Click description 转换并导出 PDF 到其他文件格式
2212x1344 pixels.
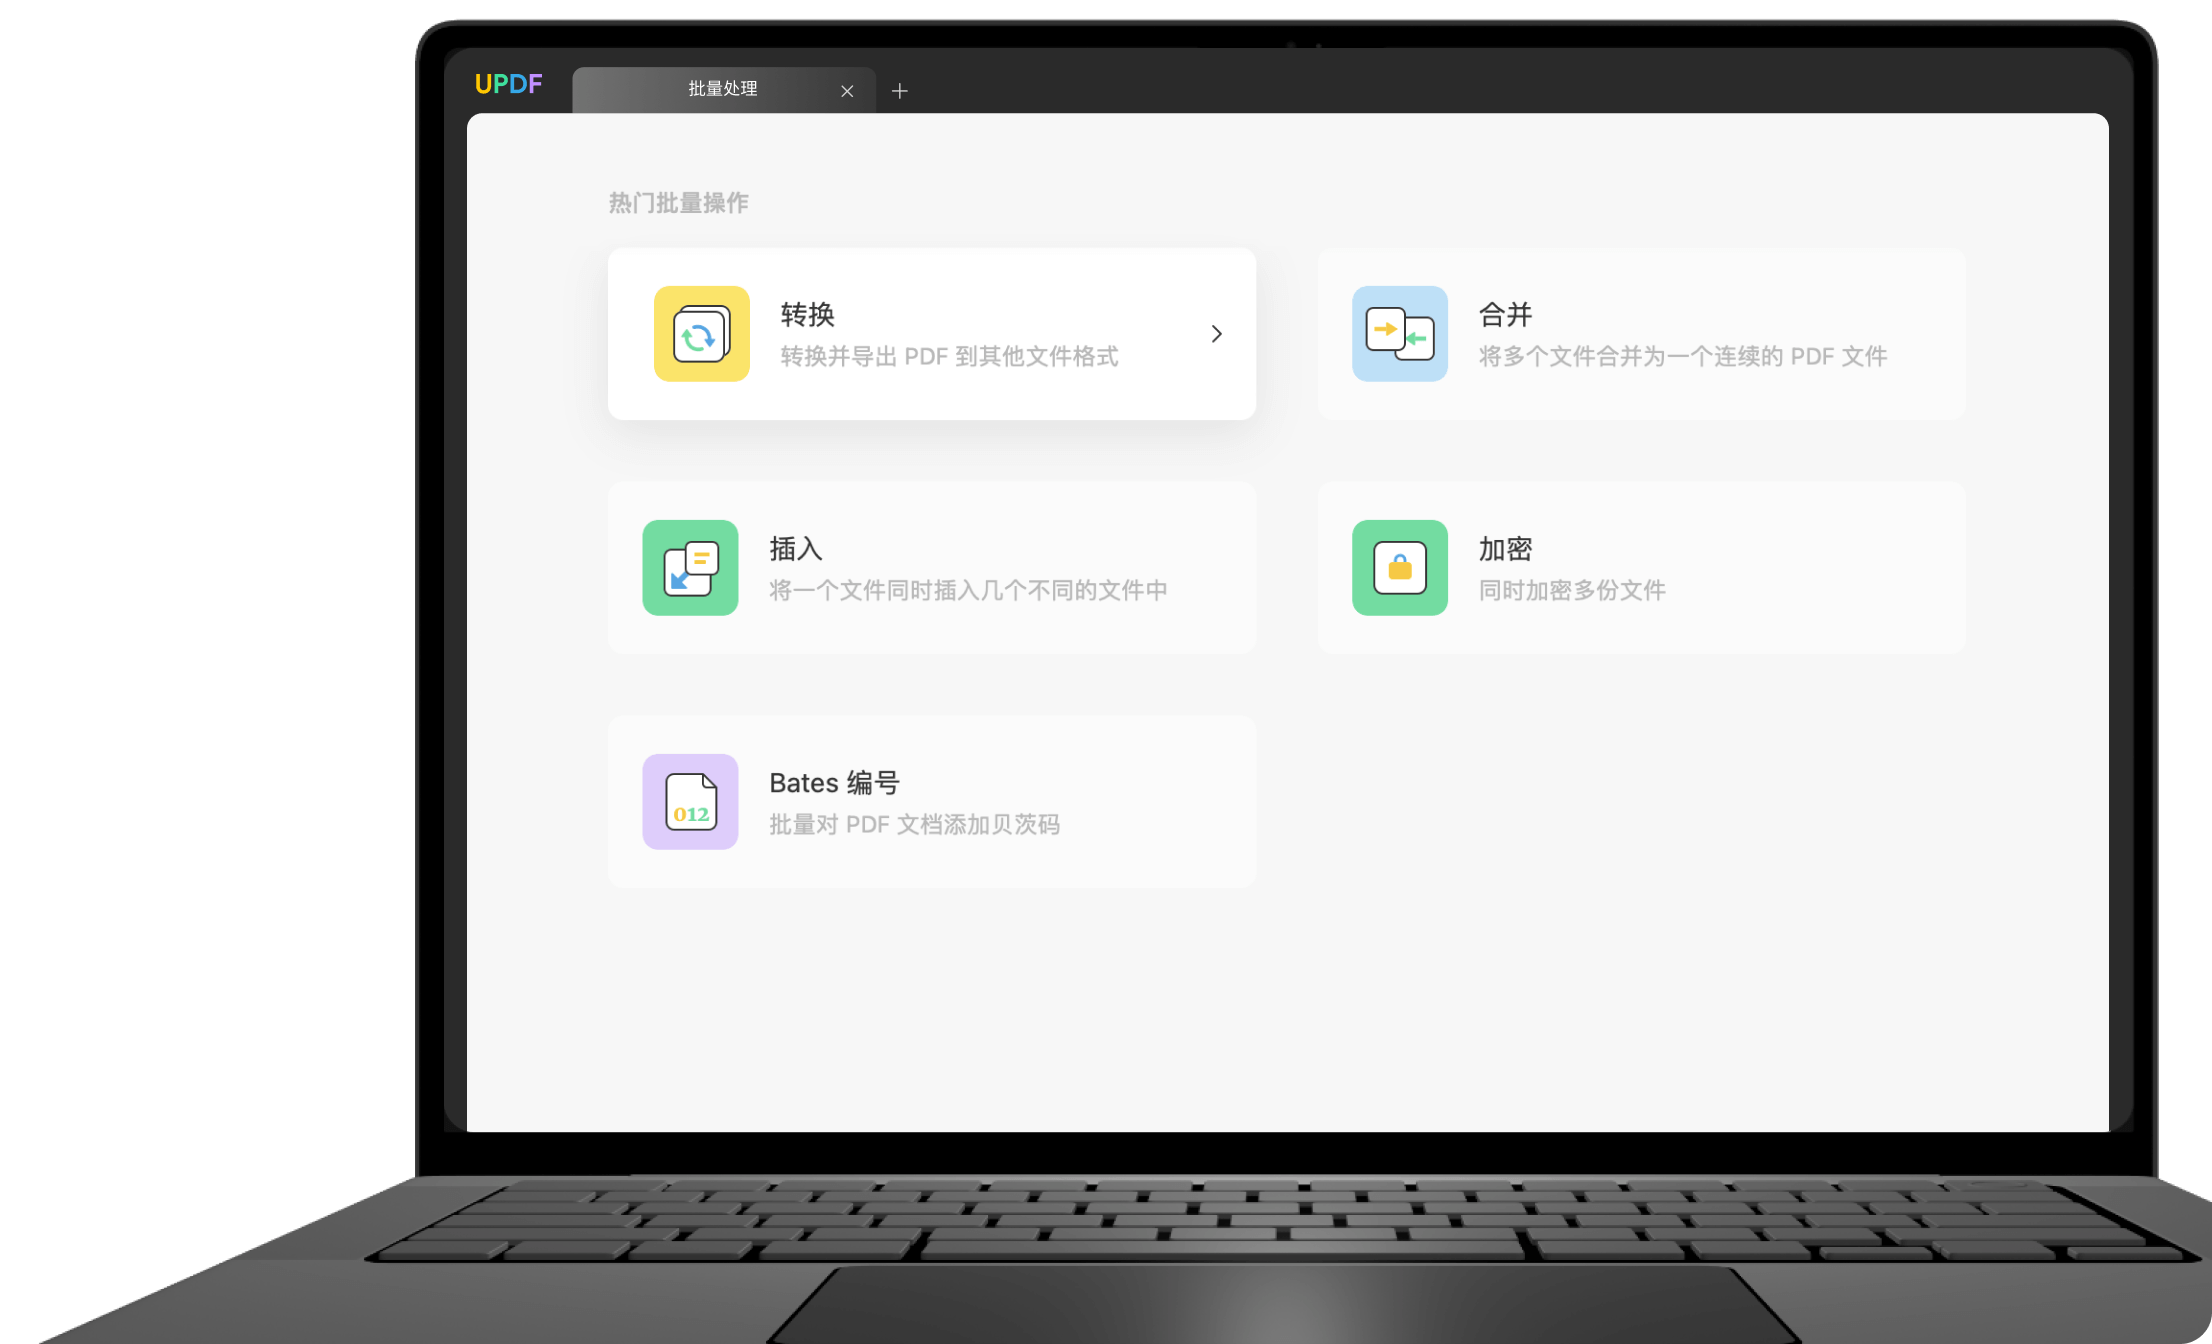click(x=949, y=357)
